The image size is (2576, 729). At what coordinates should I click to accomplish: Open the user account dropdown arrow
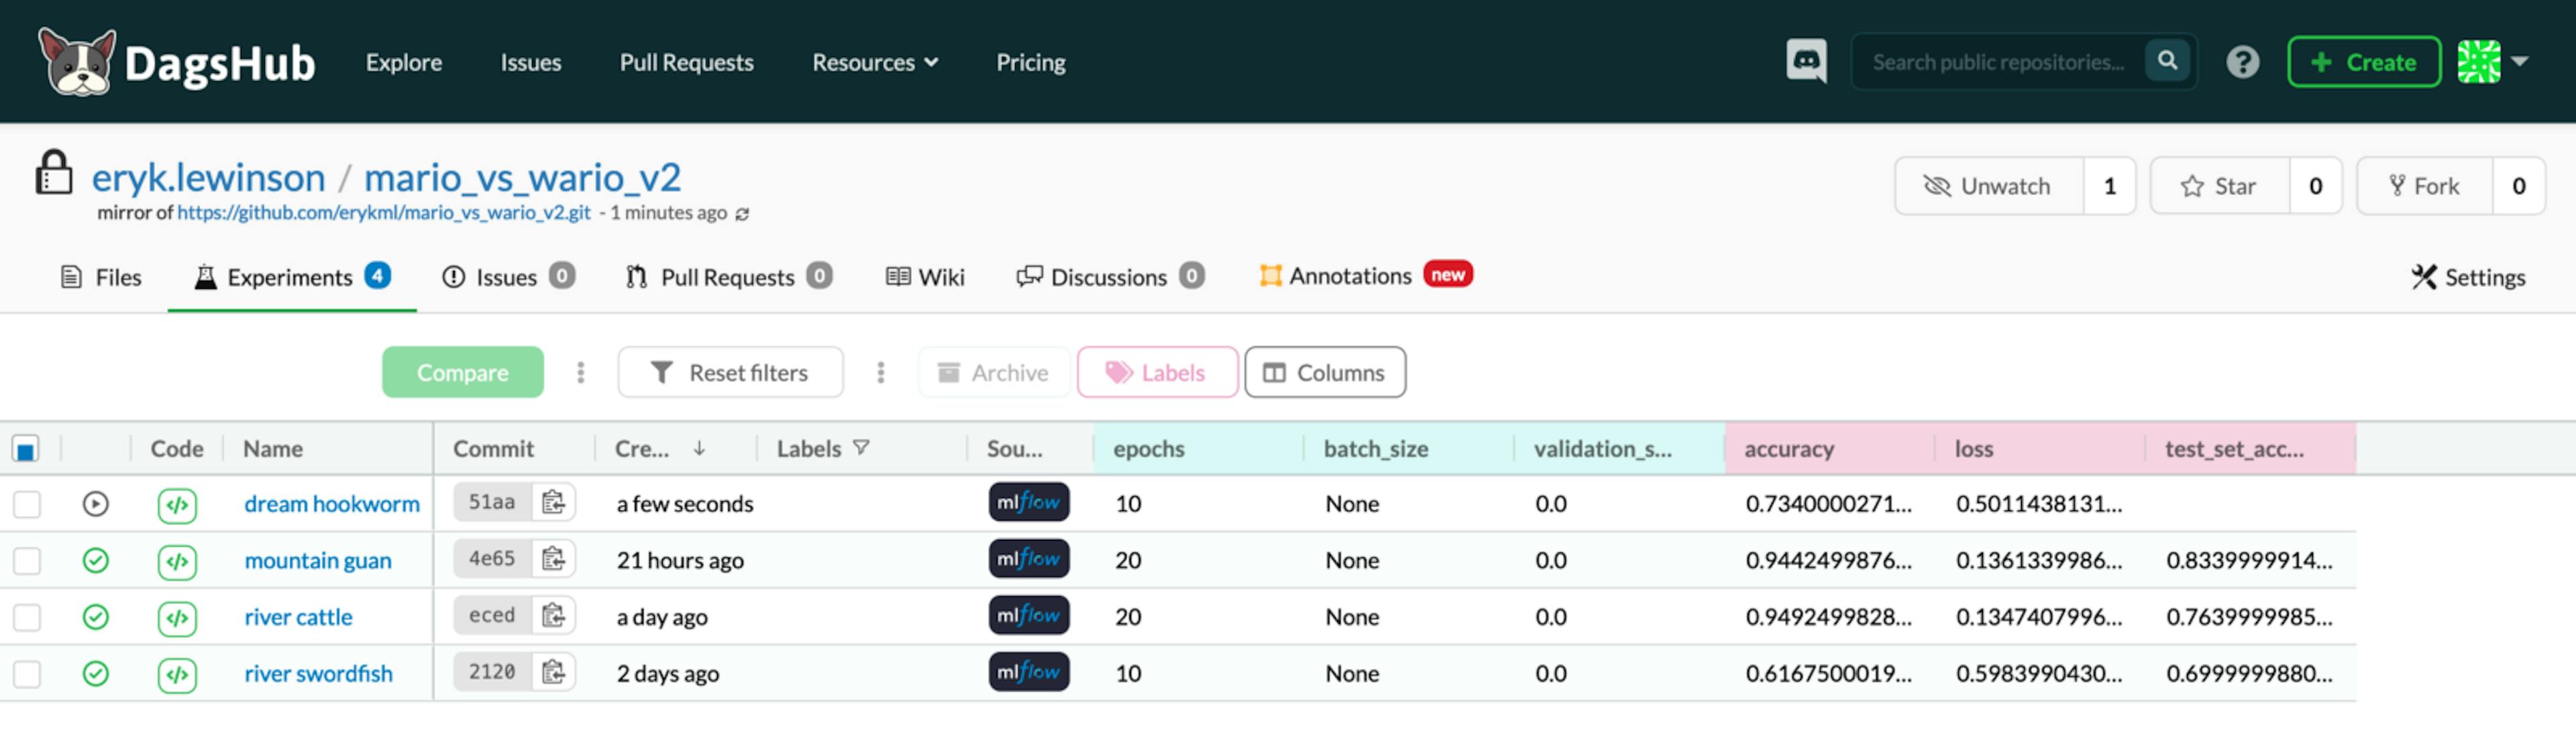tap(2520, 61)
